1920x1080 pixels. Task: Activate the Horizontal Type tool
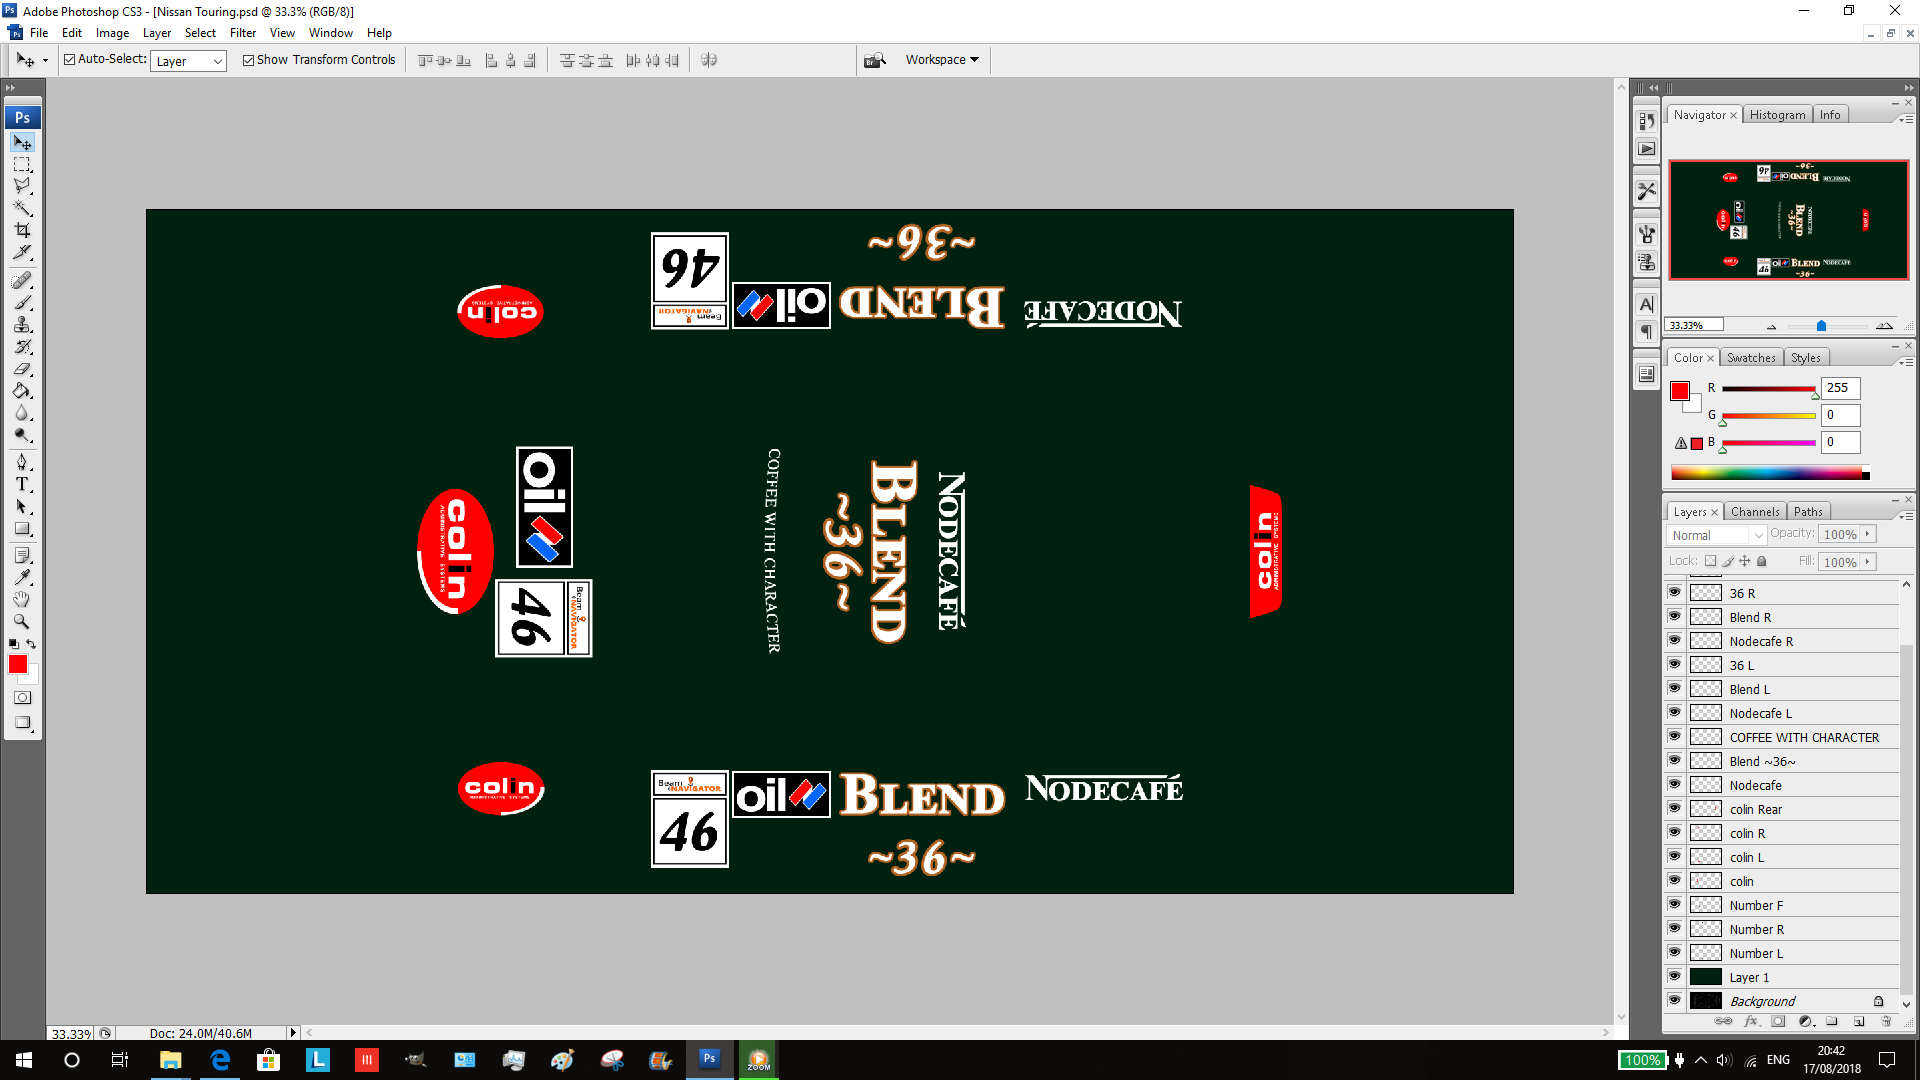pyautogui.click(x=22, y=485)
